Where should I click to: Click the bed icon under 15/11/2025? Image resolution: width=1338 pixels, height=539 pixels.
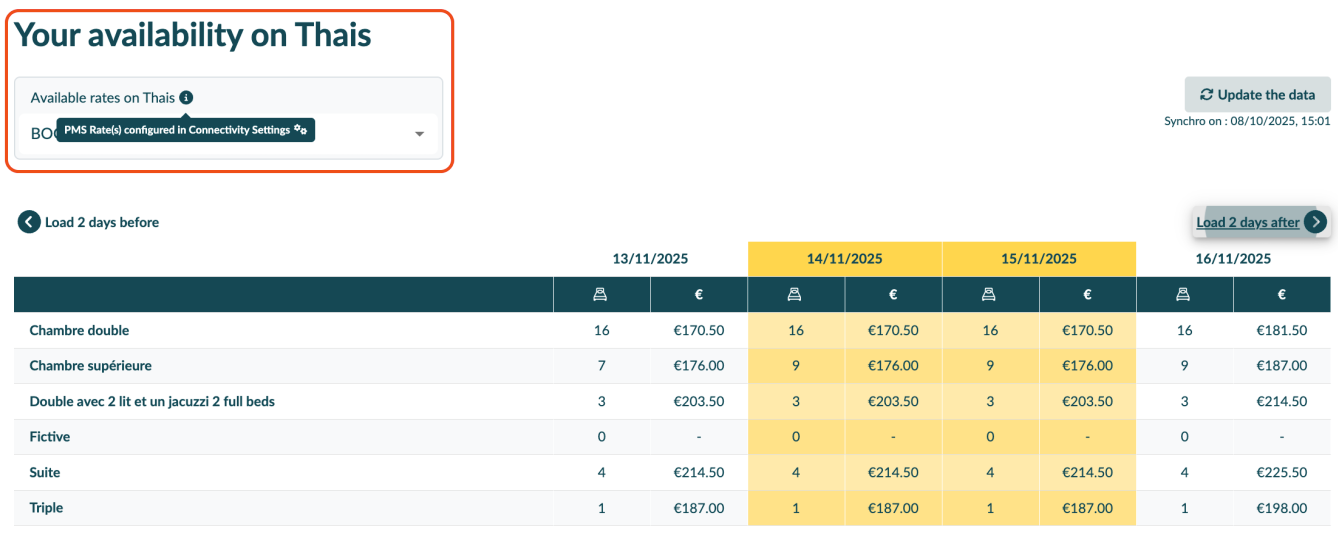point(990,295)
